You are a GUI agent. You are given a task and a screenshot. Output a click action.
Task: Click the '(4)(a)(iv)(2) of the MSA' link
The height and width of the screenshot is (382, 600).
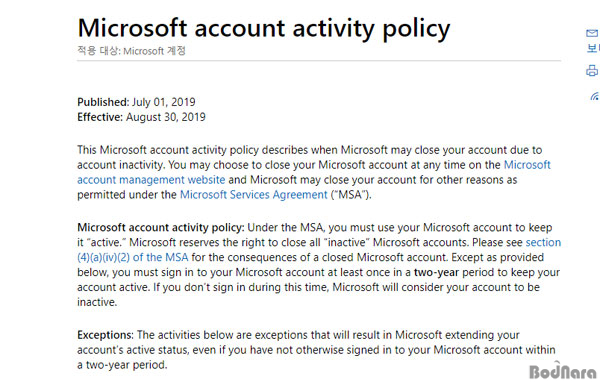(x=133, y=257)
